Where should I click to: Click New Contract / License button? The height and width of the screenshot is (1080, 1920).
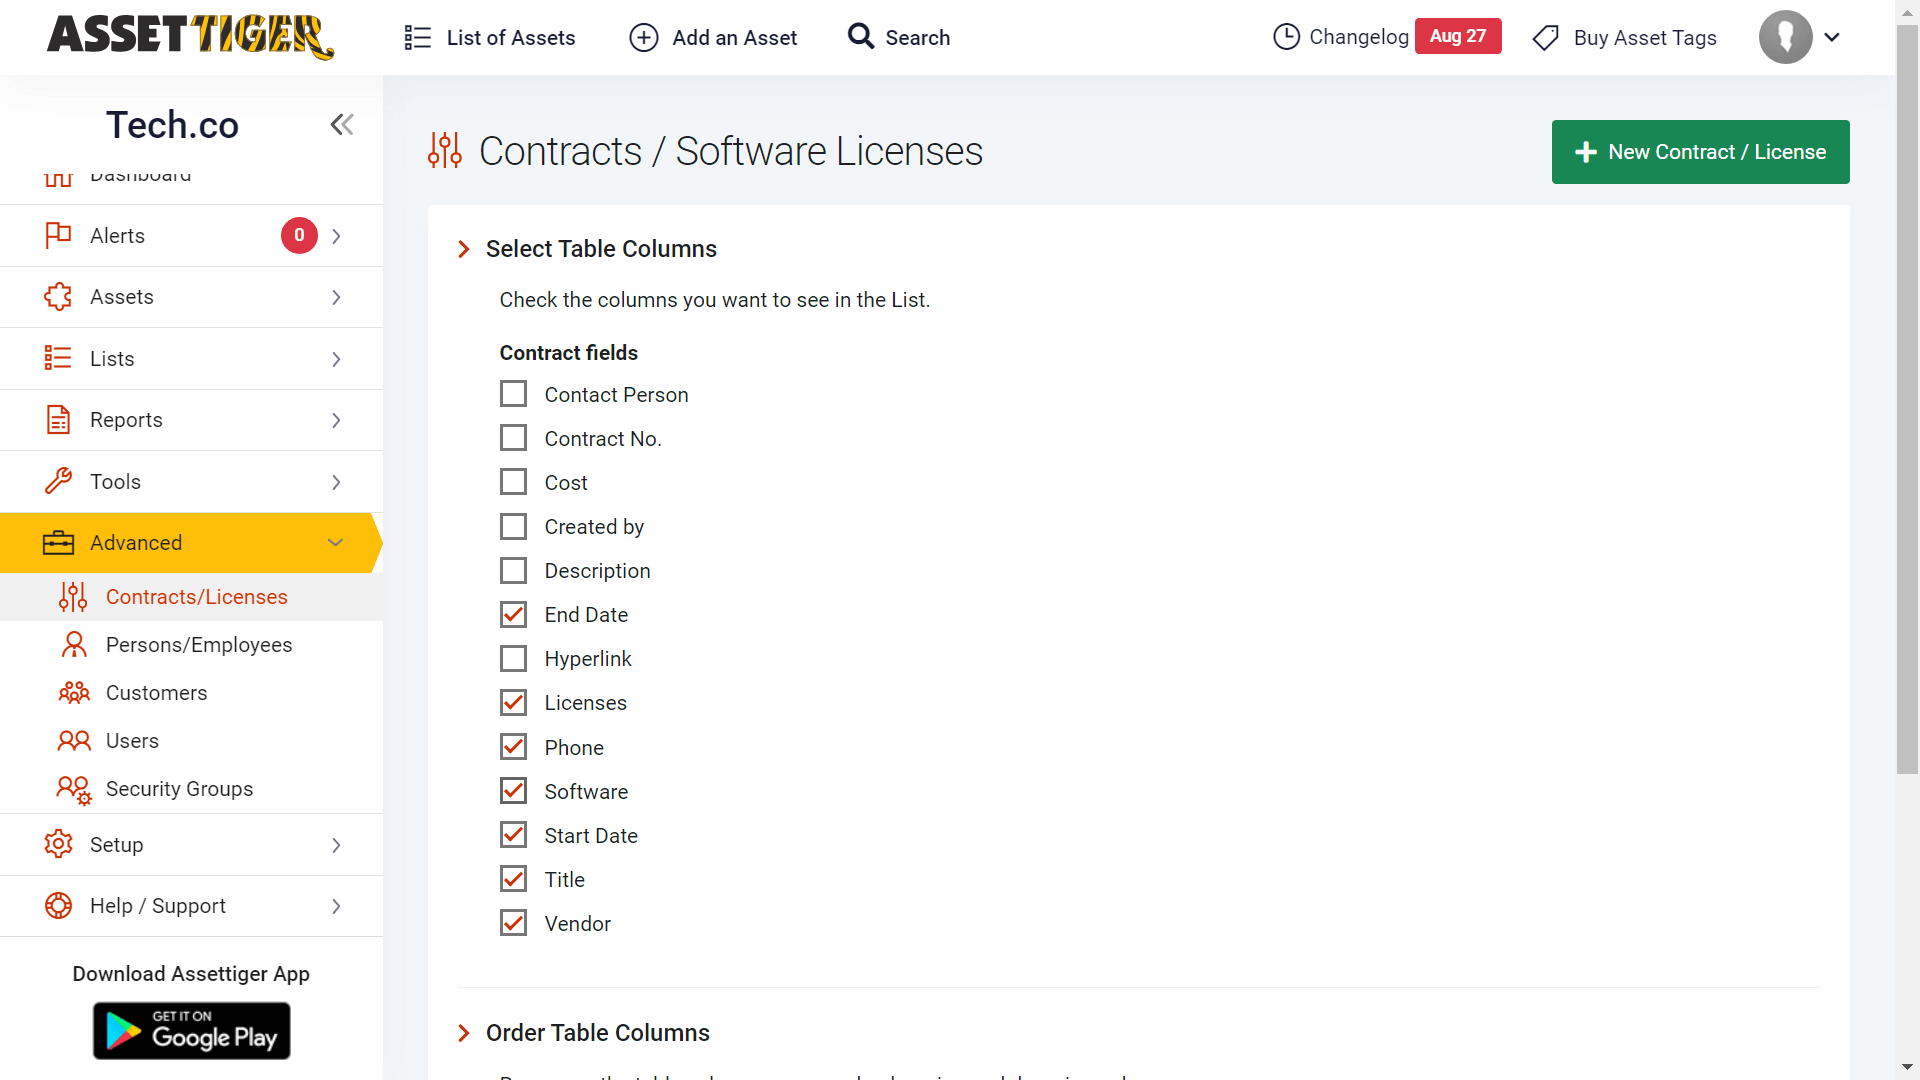(1701, 152)
